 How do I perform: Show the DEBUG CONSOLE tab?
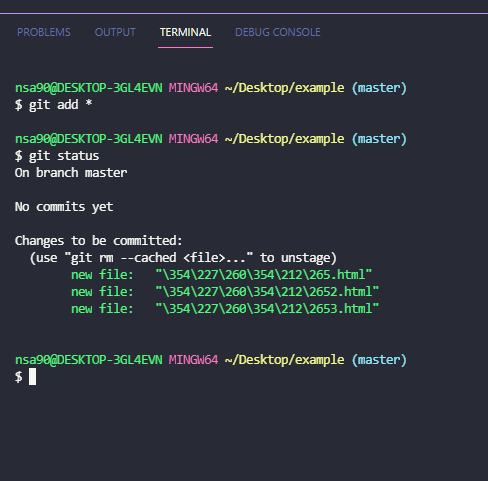[278, 32]
